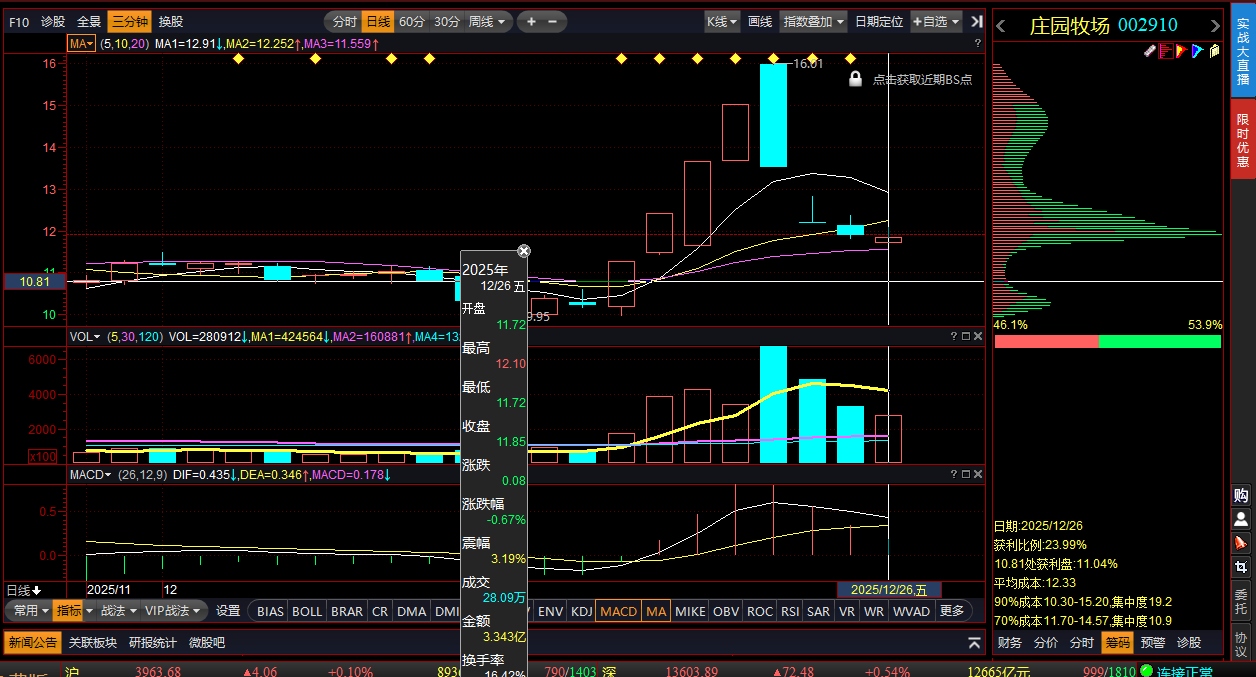Click the red-green profit ratio bar
1256x677 pixels.
1108,341
